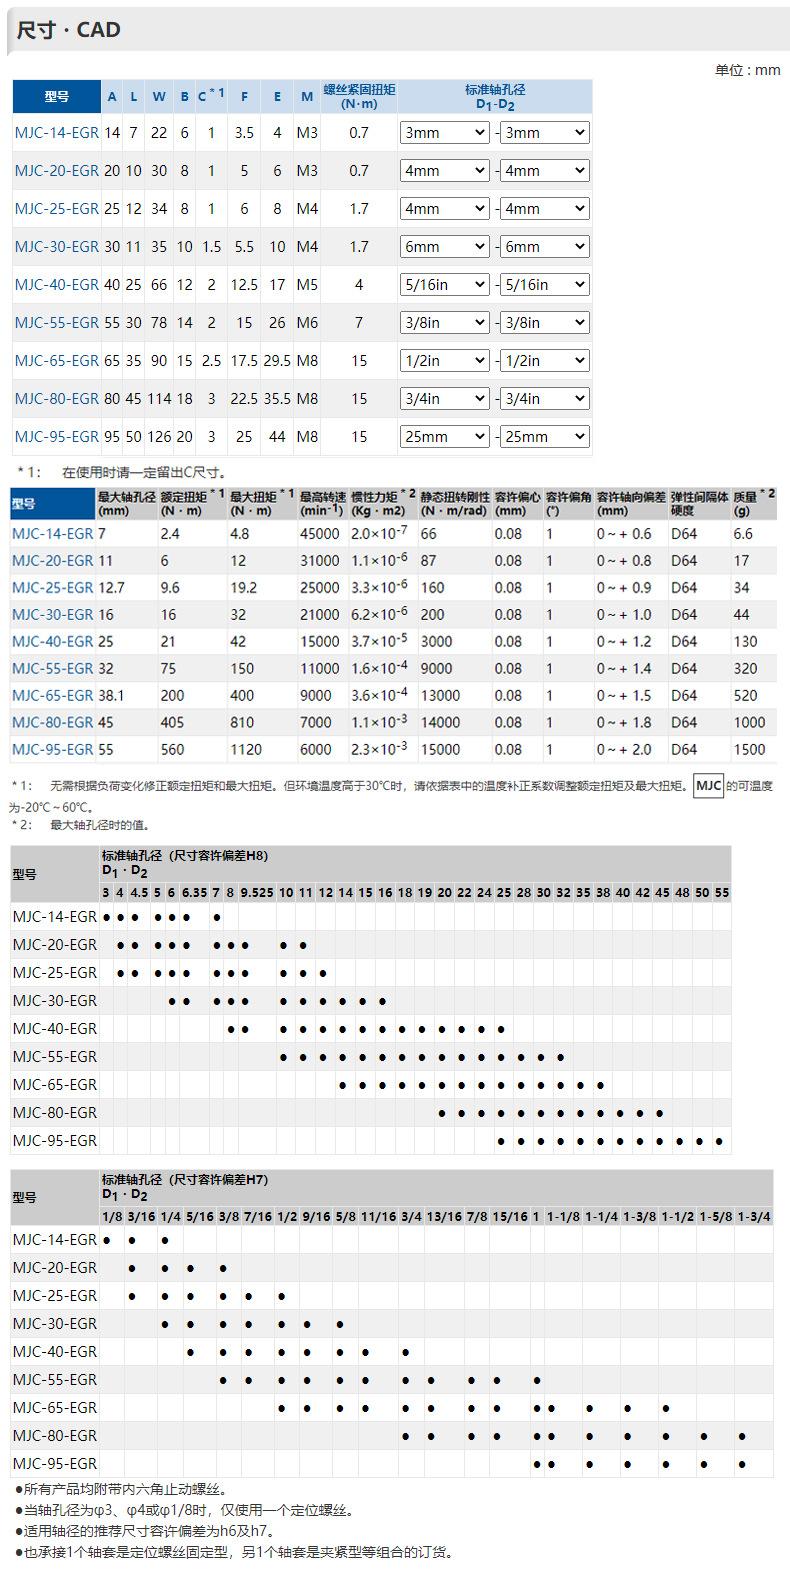This screenshot has width=790, height=1591.
Task: Click 最大轴孔径 column header
Action: [127, 503]
